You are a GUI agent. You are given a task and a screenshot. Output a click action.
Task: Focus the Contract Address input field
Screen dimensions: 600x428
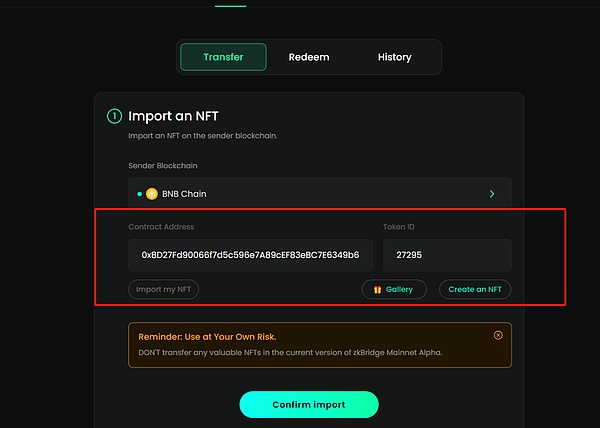coord(250,255)
